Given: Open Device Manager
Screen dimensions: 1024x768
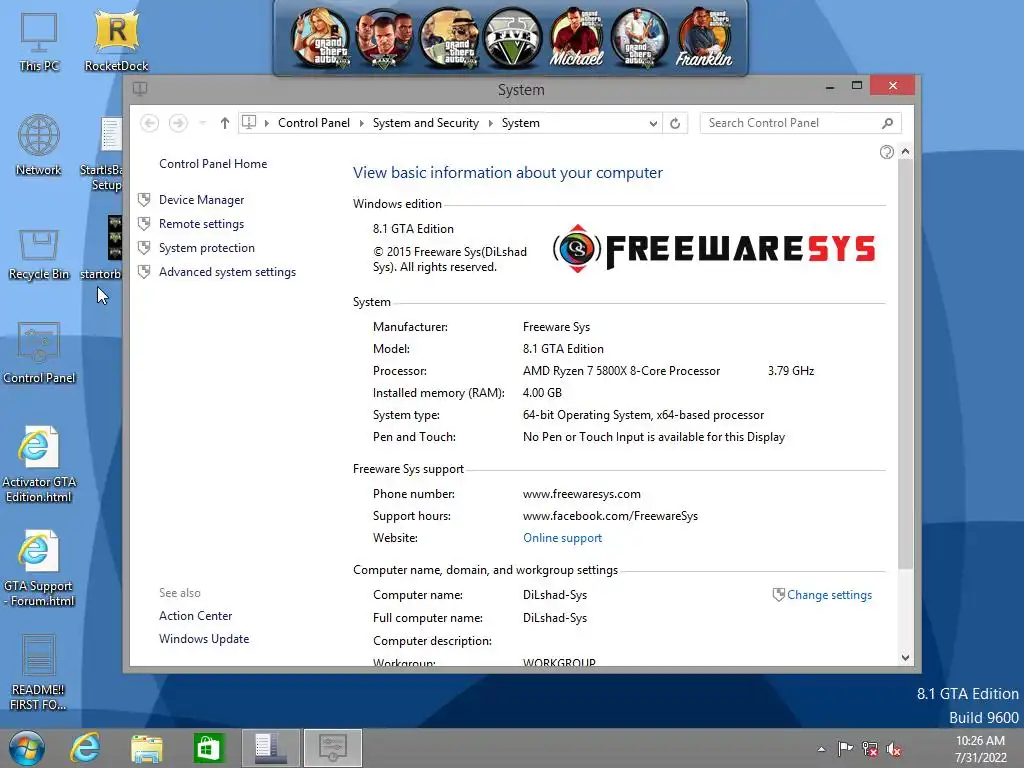Looking at the screenshot, I should tap(201, 200).
